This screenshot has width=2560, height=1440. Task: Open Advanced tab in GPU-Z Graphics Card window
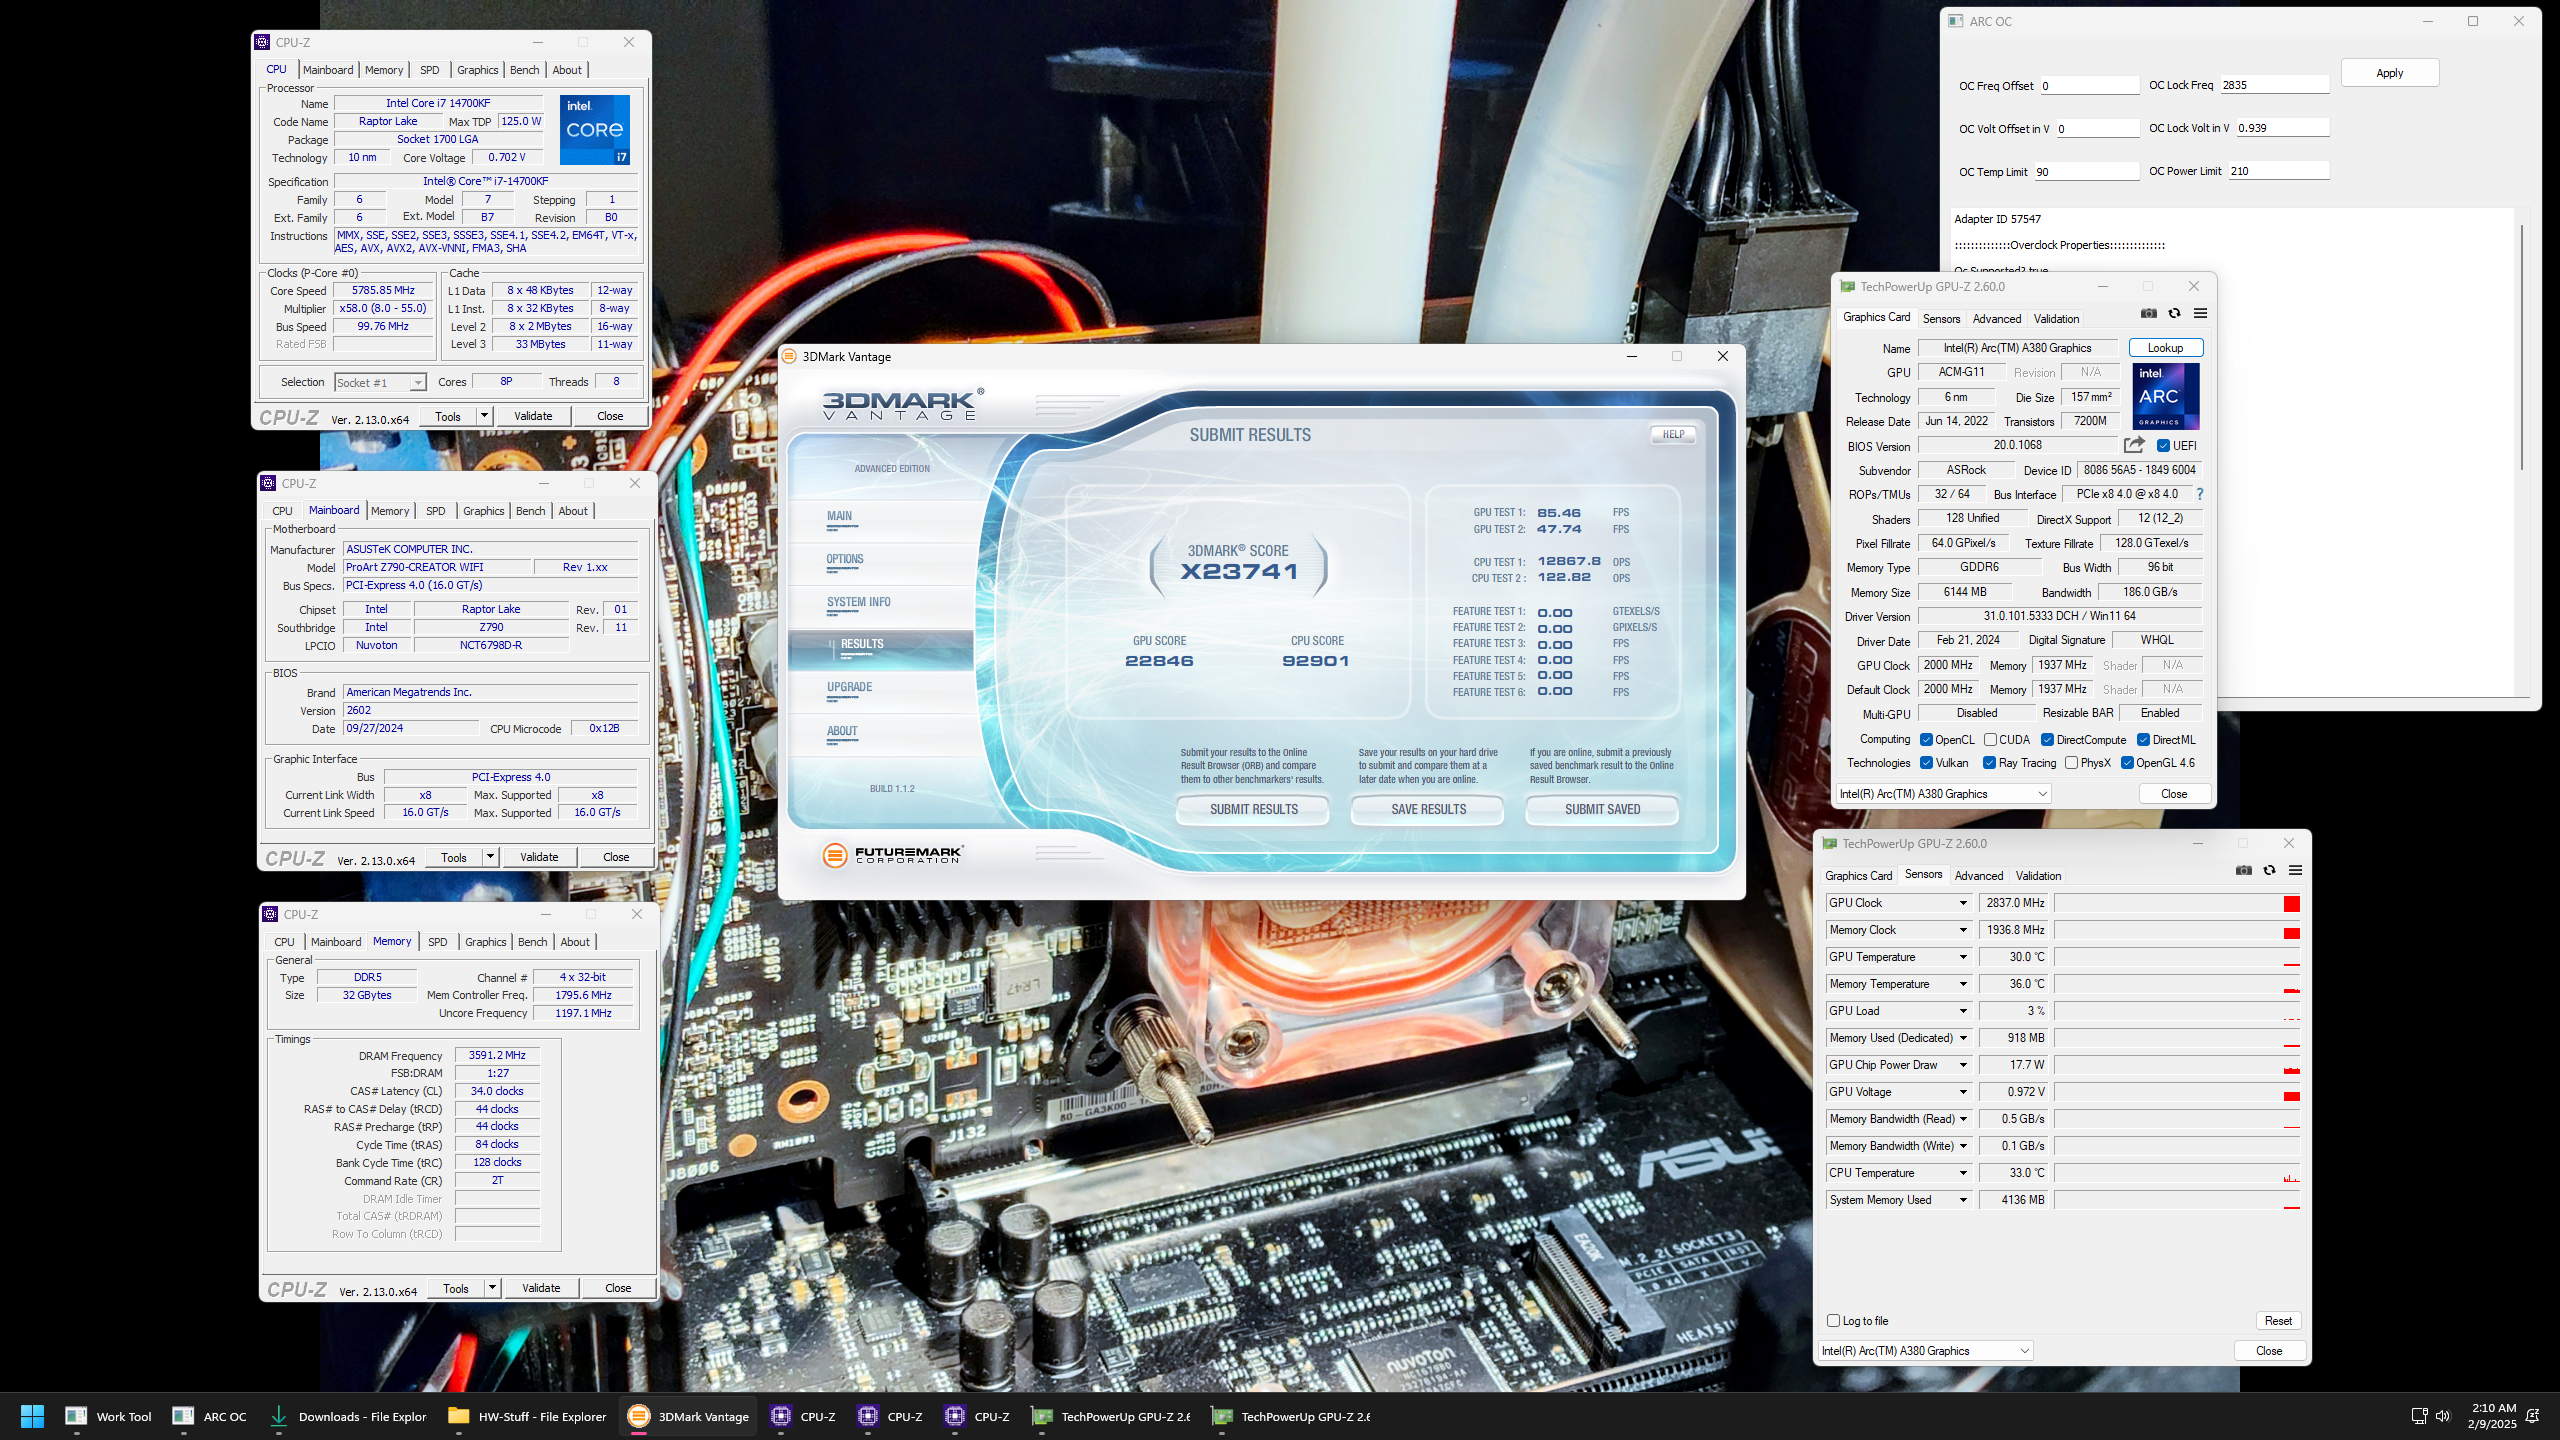(x=1996, y=319)
